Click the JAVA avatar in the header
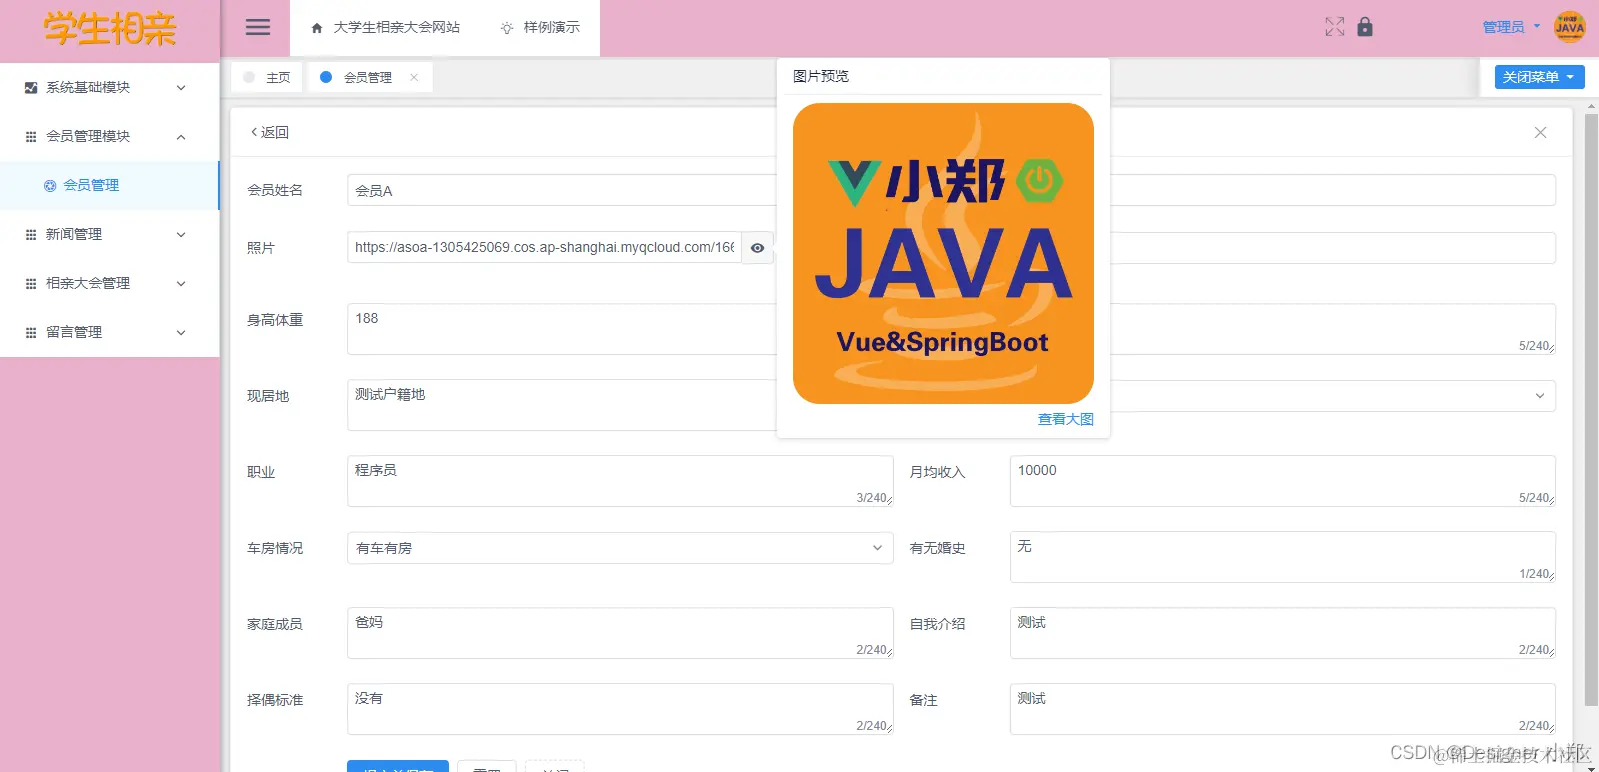This screenshot has width=1599, height=772. (x=1570, y=27)
